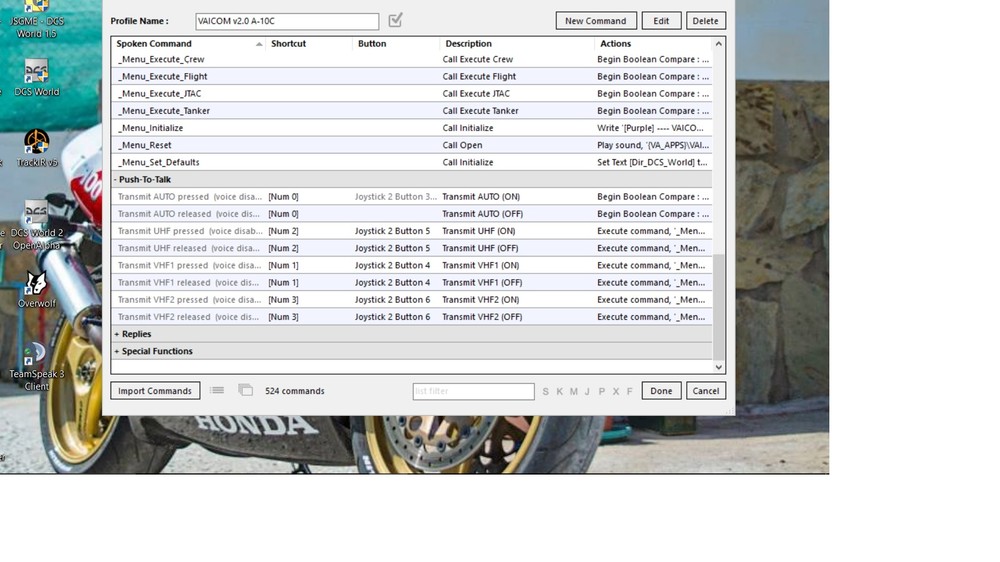1000x562 pixels.
Task: Select the _Menu_Set_Defaults command row
Action: coord(412,162)
